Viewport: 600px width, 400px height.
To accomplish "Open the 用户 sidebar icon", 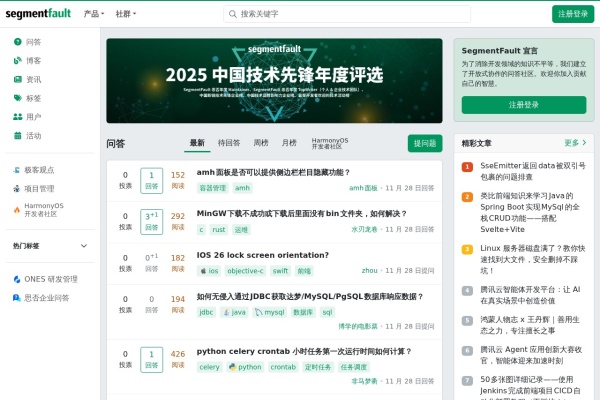I will (18, 117).
